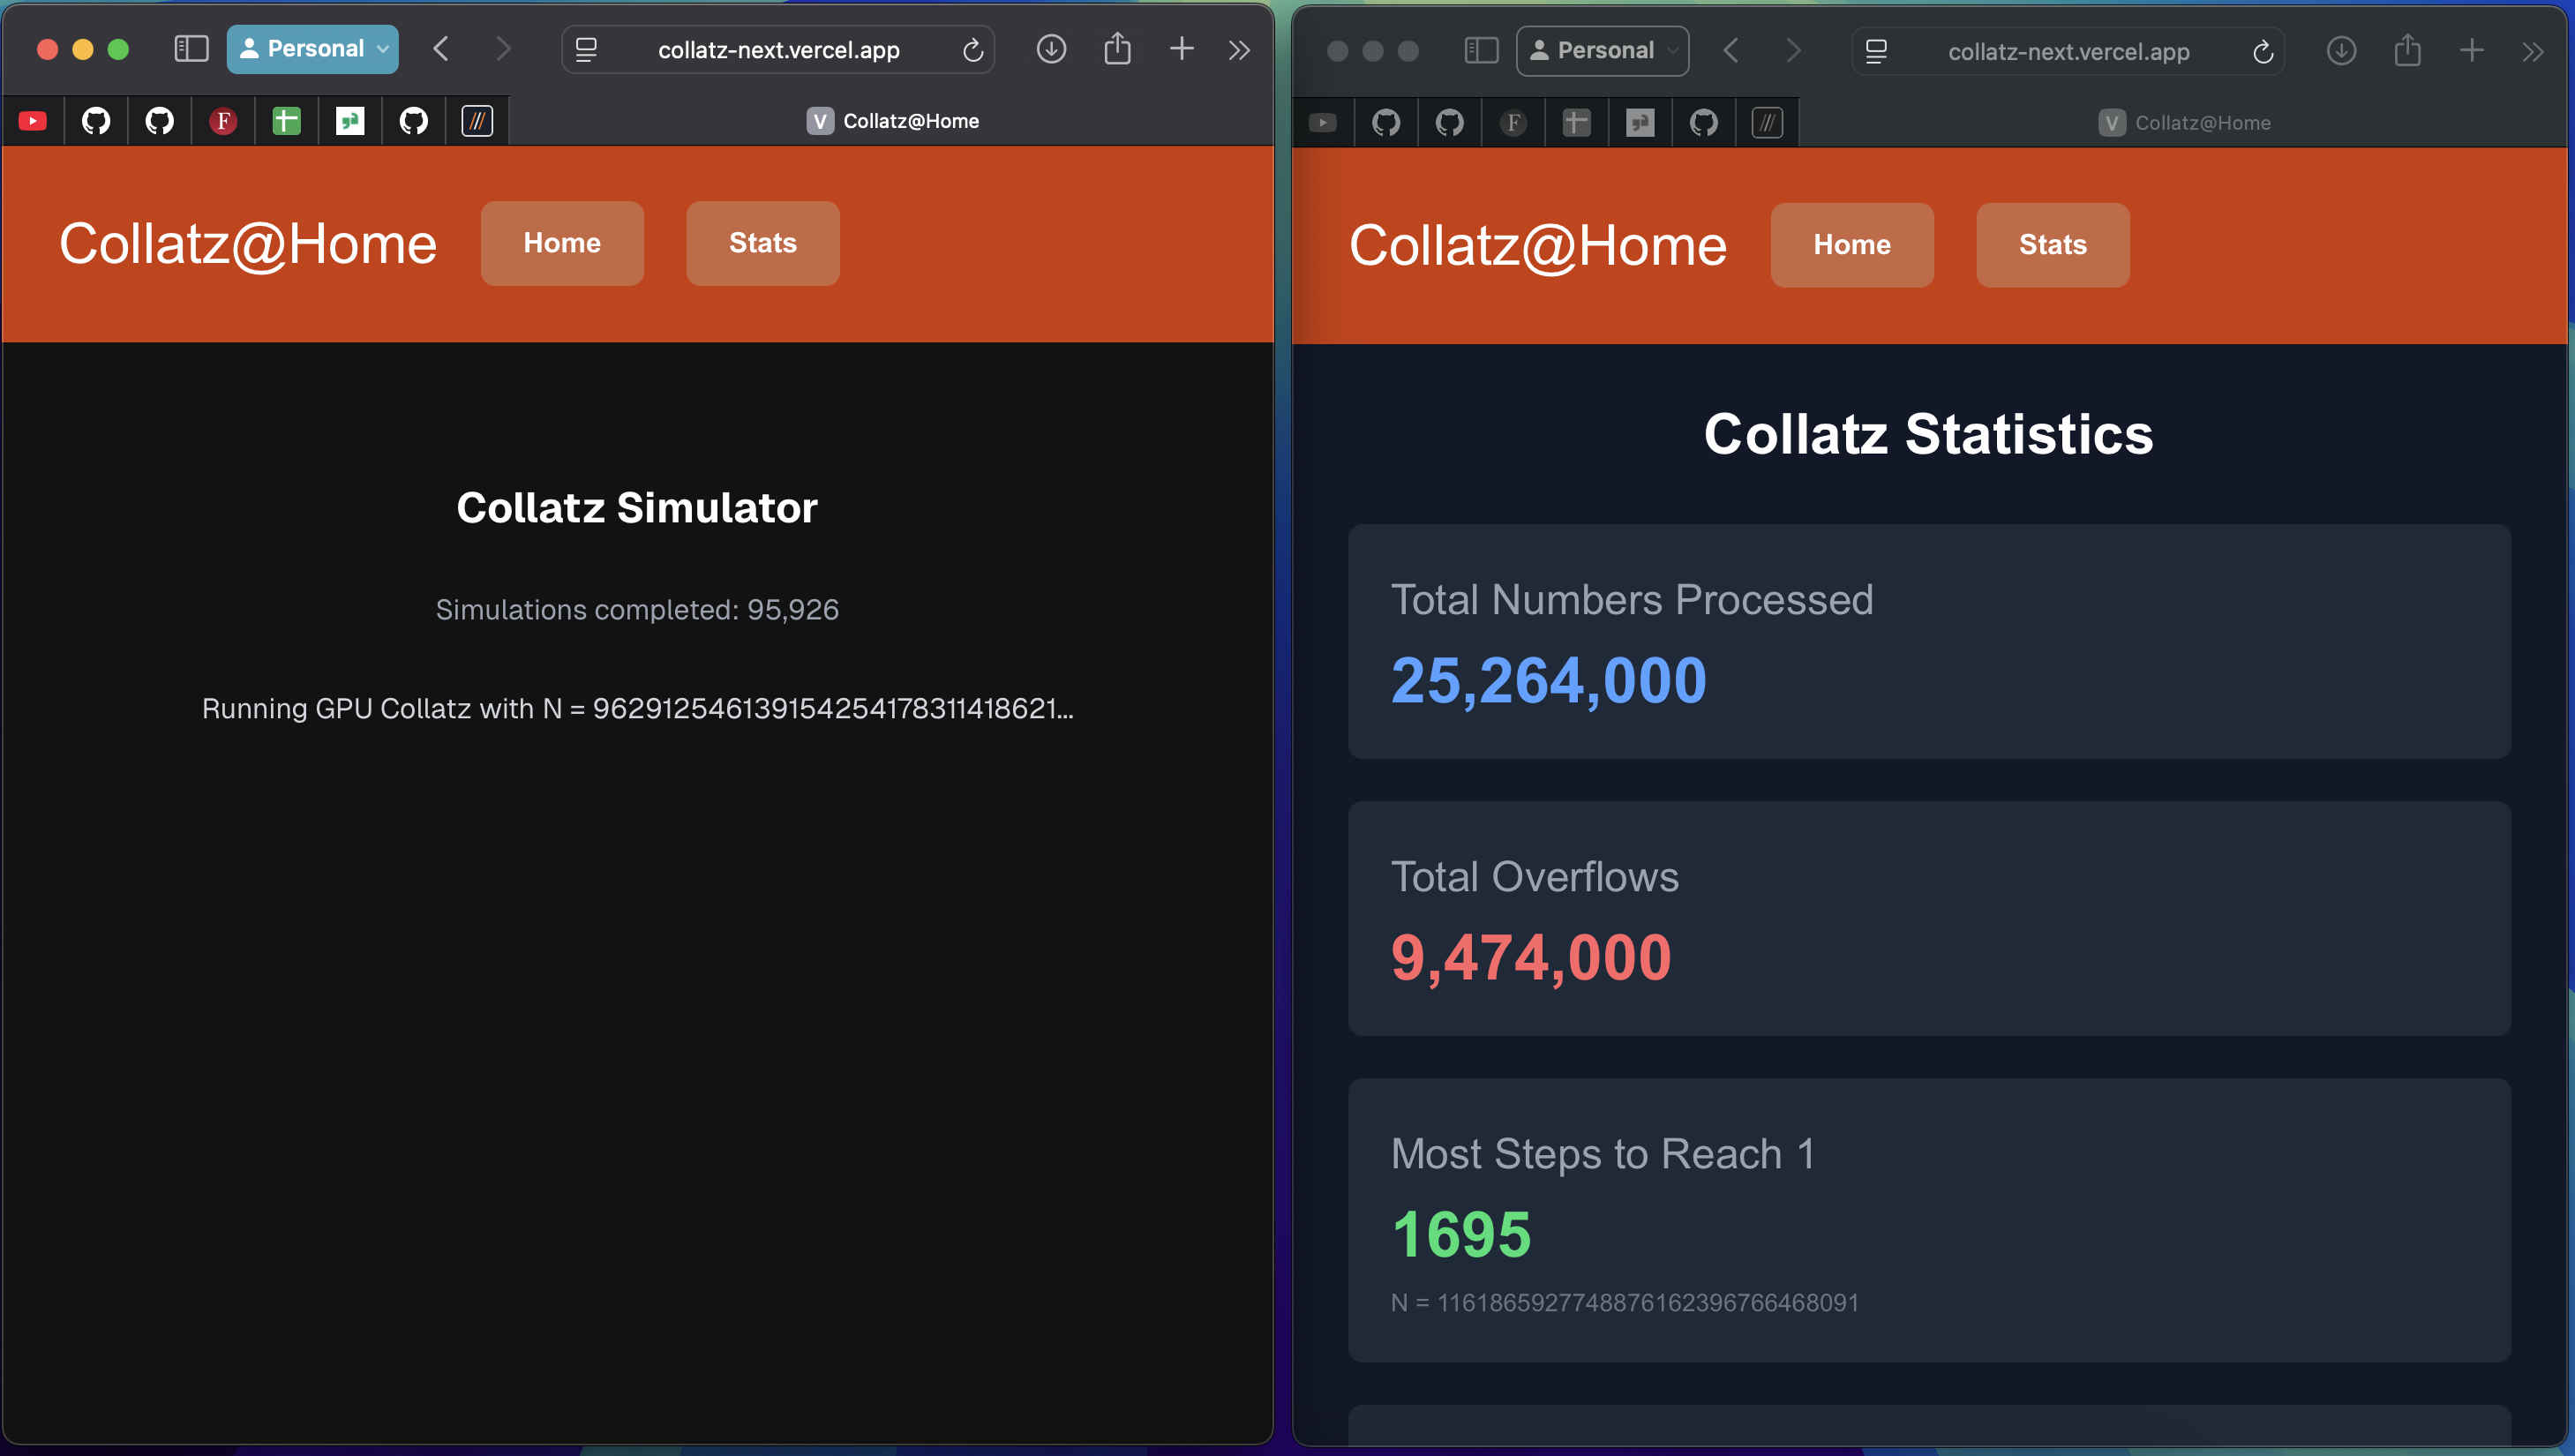Open the red F pinned tab in left window

[222, 121]
